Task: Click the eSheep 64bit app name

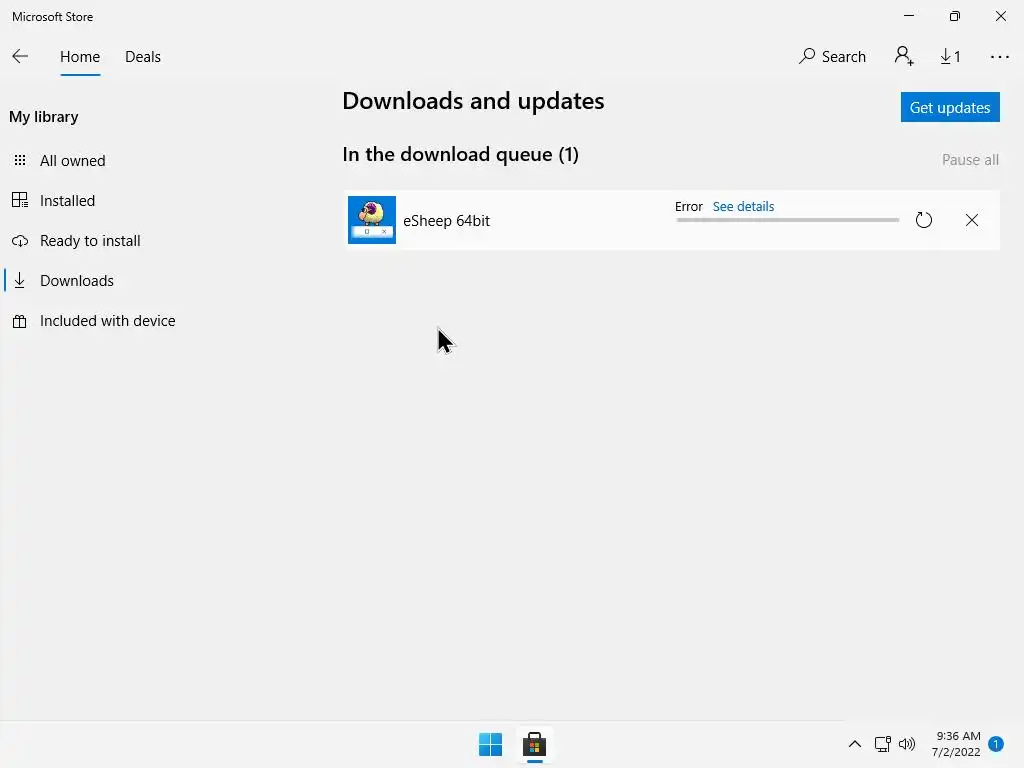Action: [x=446, y=221]
